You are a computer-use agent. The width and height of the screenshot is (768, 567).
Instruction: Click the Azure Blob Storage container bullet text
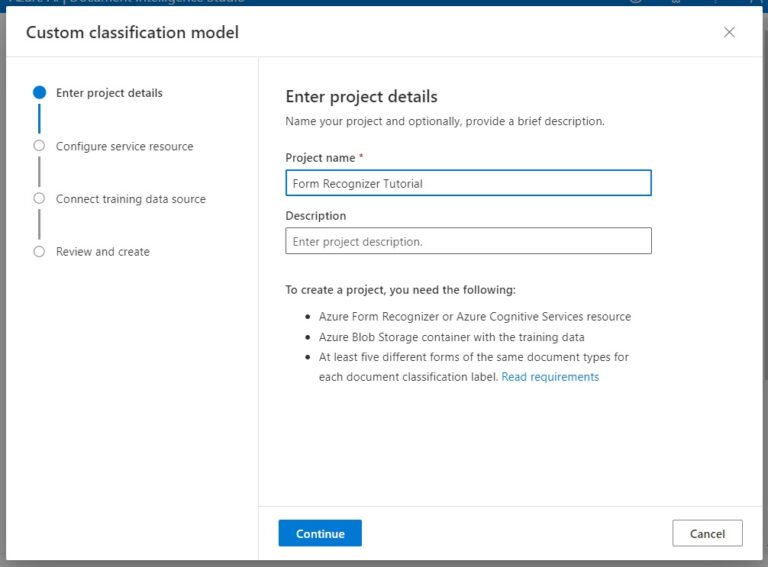[x=451, y=337]
